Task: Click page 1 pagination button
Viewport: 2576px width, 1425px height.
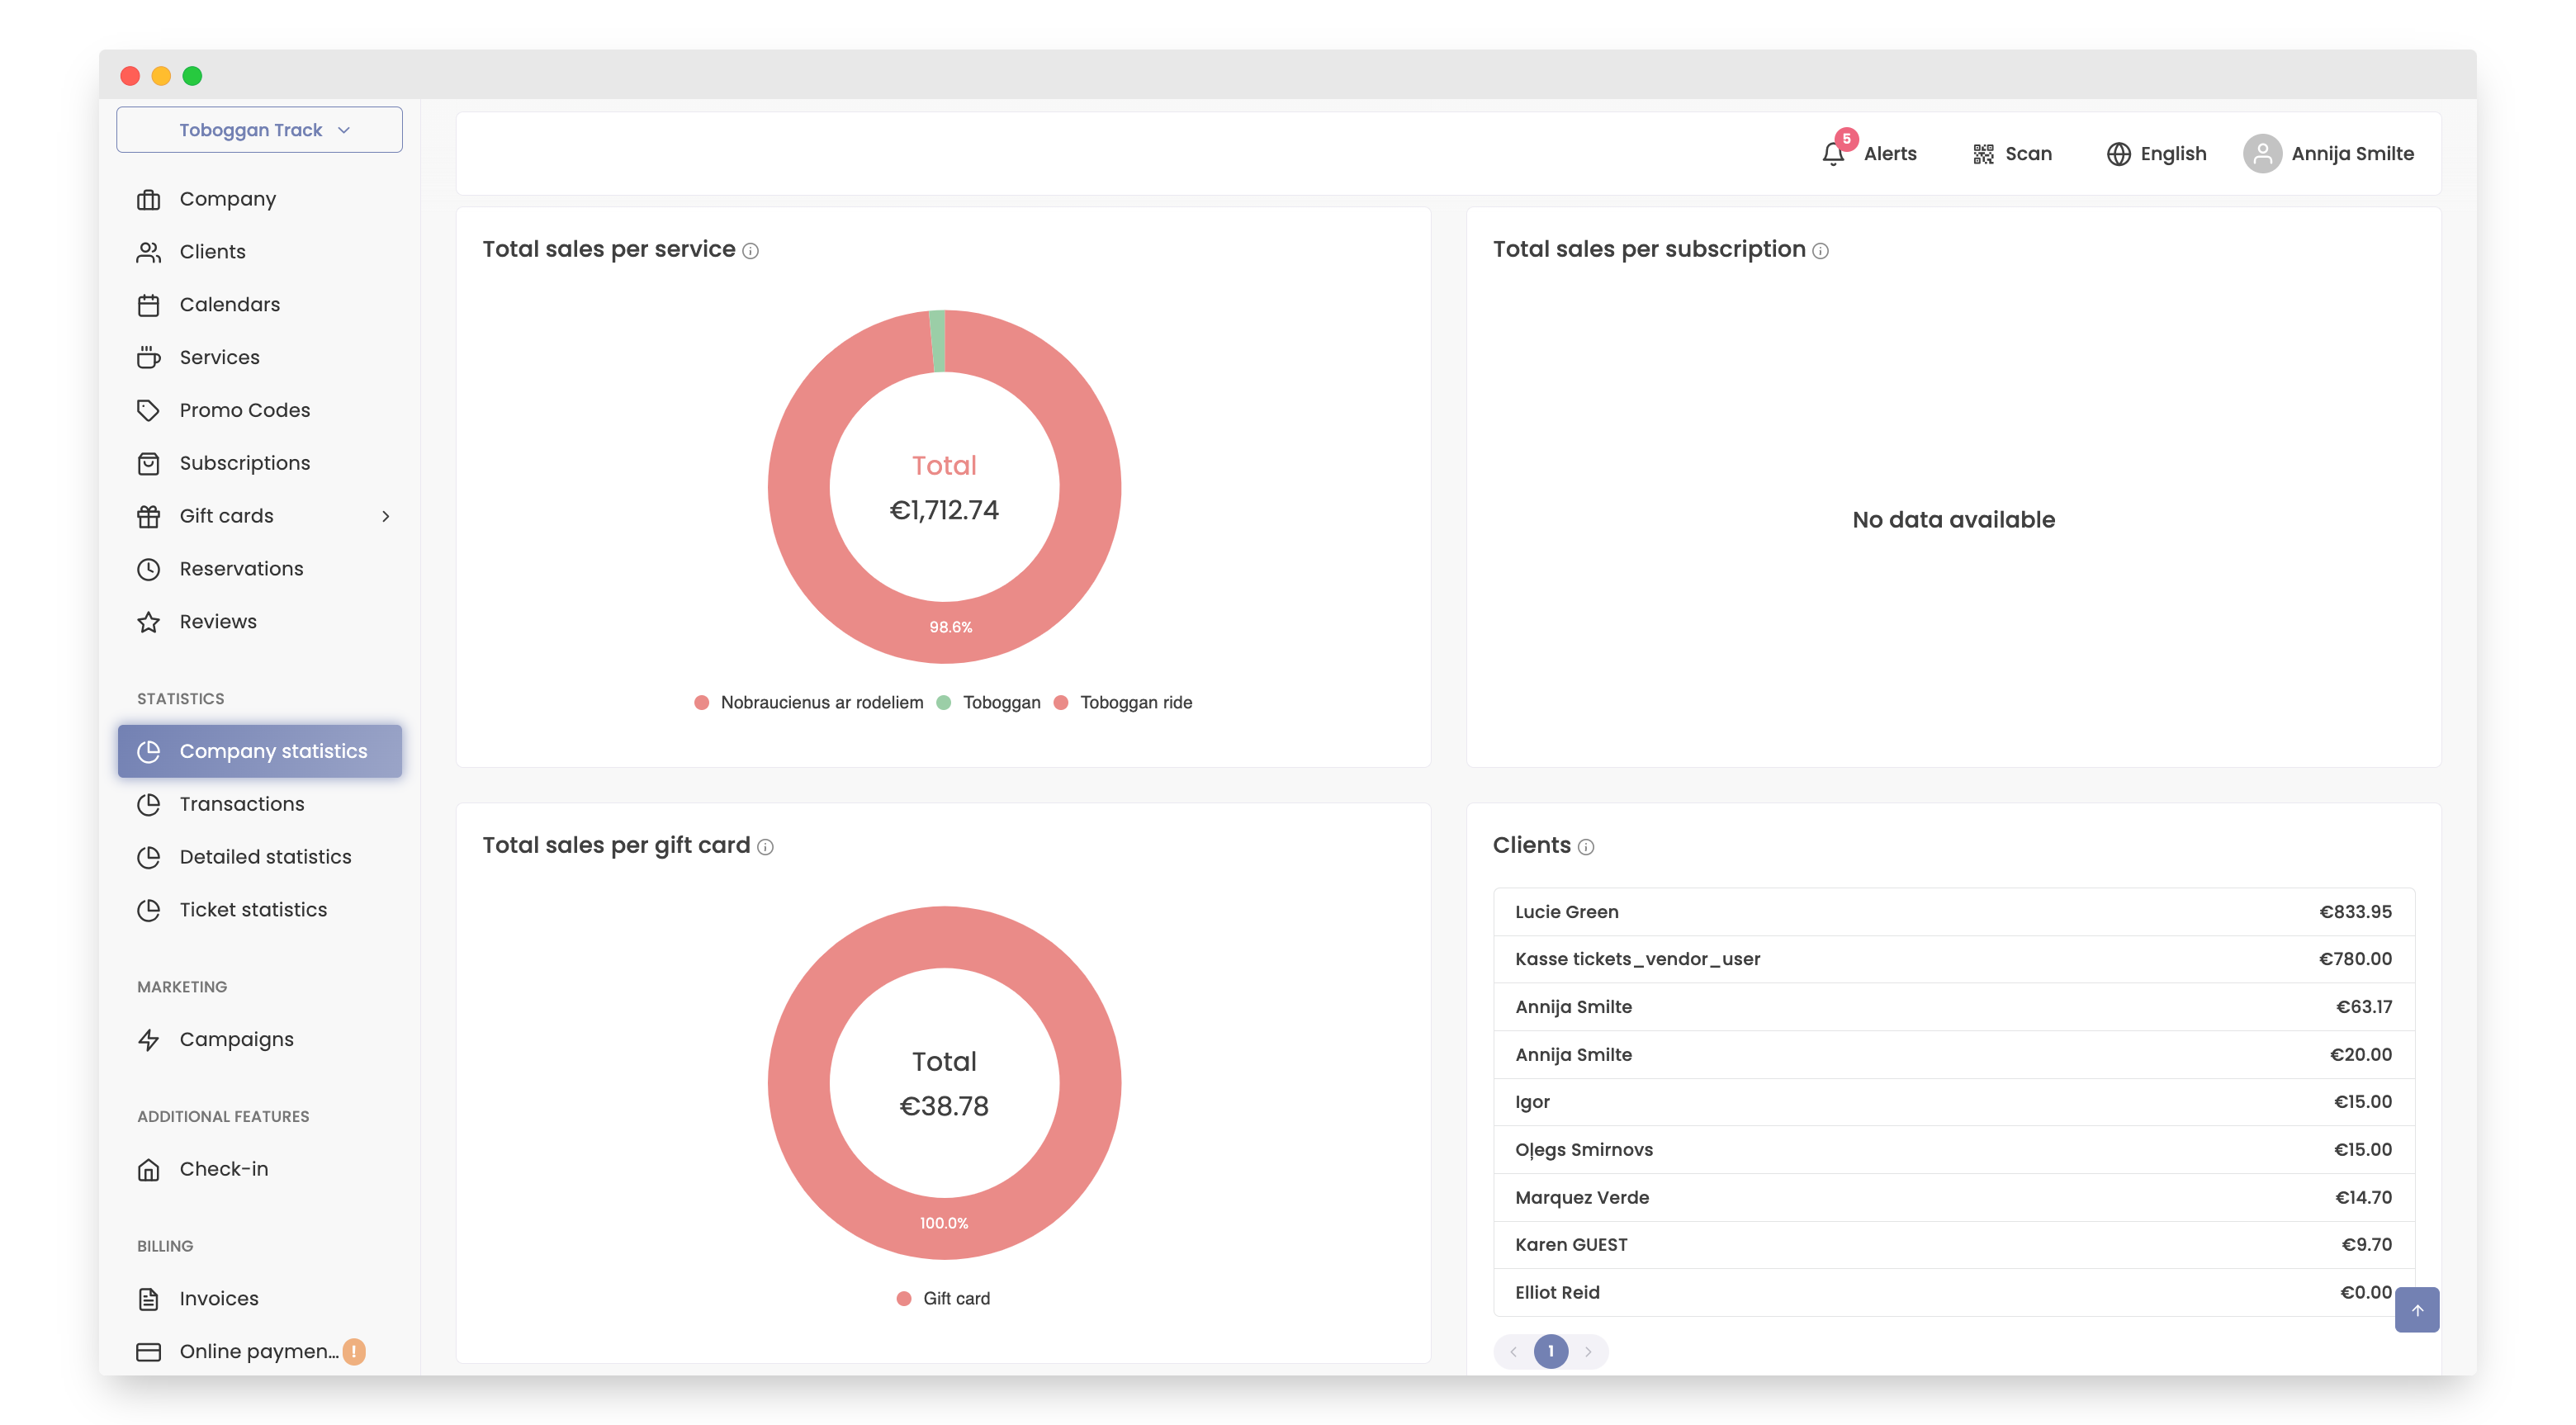Action: click(x=1550, y=1351)
